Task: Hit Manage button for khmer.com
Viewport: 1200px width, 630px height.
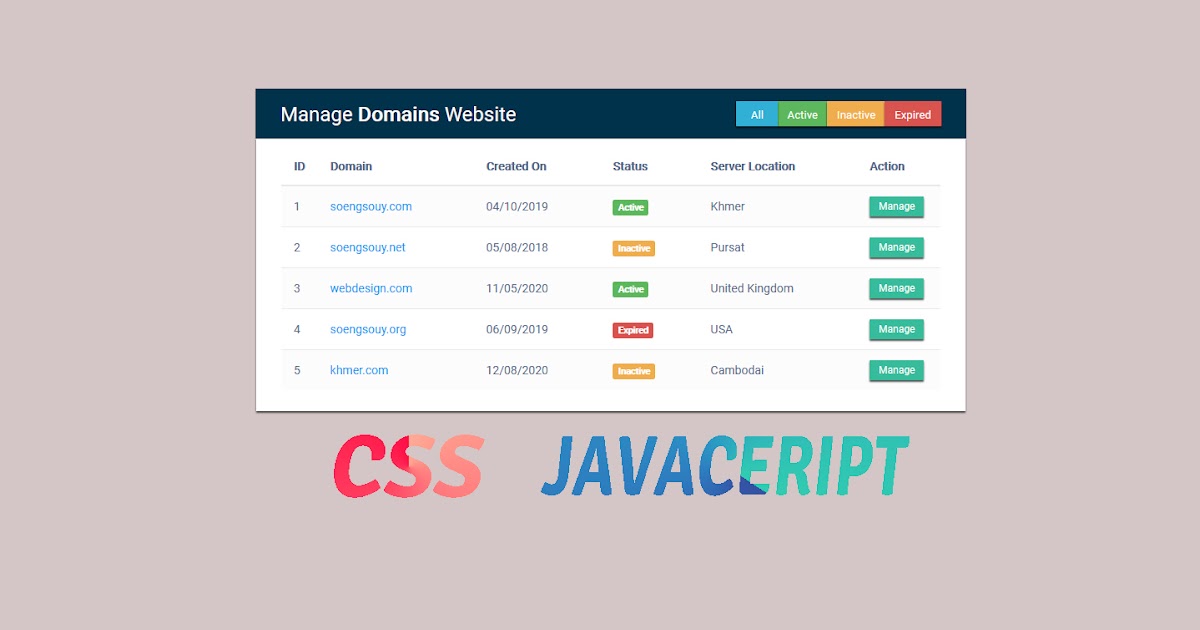Action: pyautogui.click(x=896, y=371)
